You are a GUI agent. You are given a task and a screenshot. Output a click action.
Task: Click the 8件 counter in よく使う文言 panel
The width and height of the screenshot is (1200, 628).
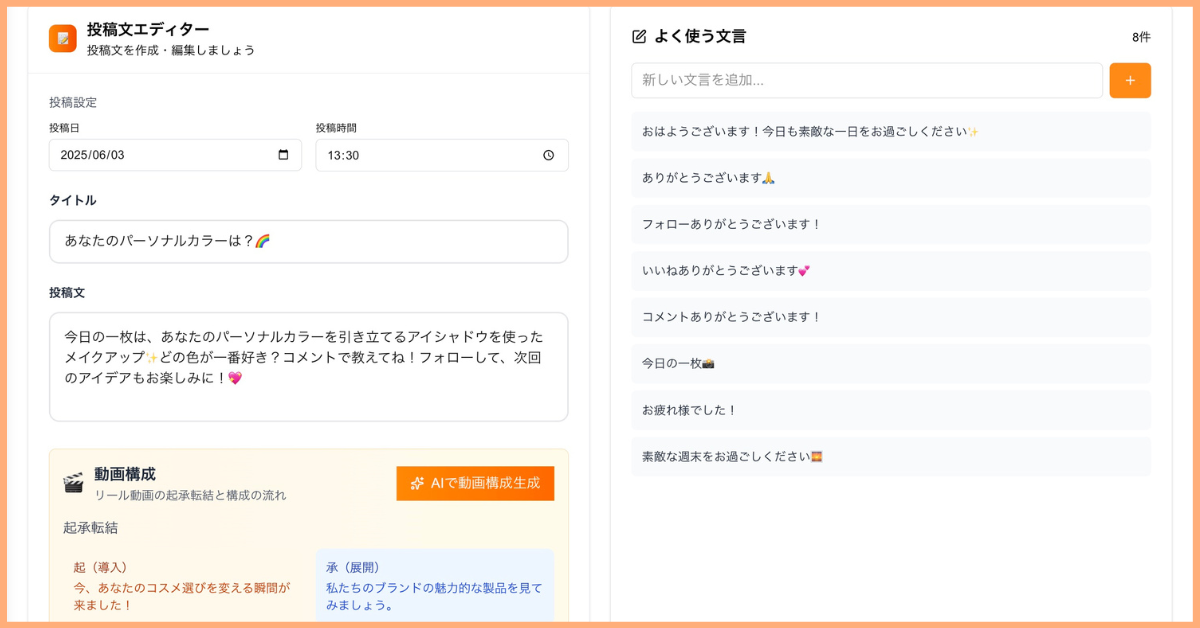(1141, 36)
